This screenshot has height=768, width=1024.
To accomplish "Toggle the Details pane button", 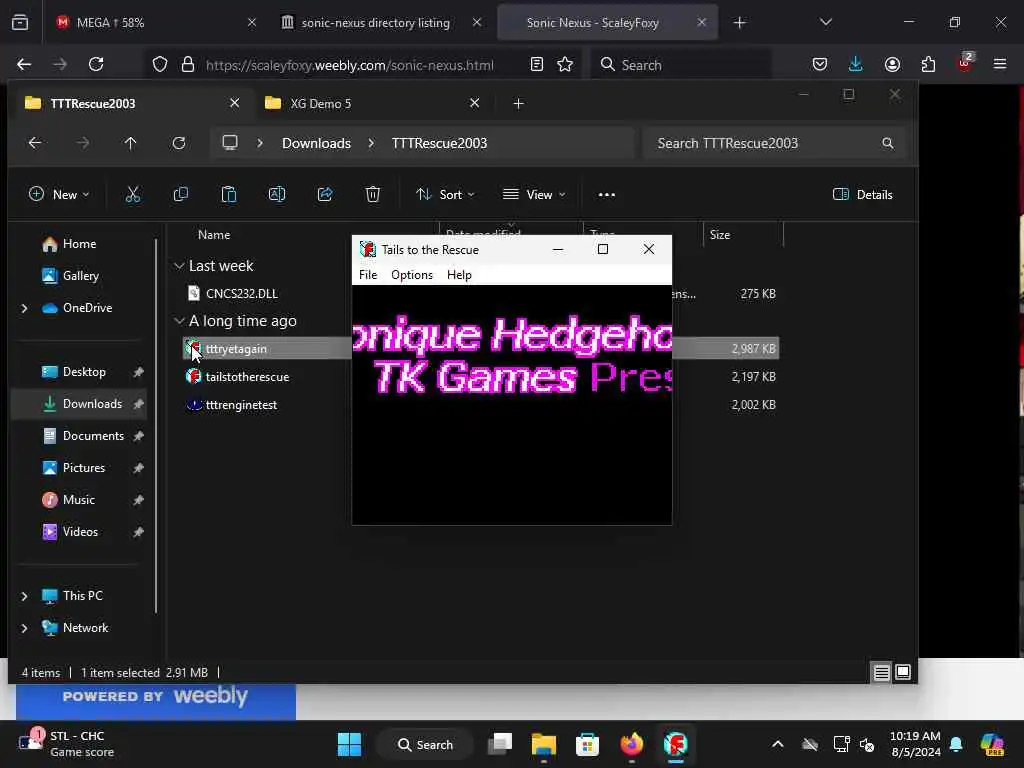I will pyautogui.click(x=863, y=195).
